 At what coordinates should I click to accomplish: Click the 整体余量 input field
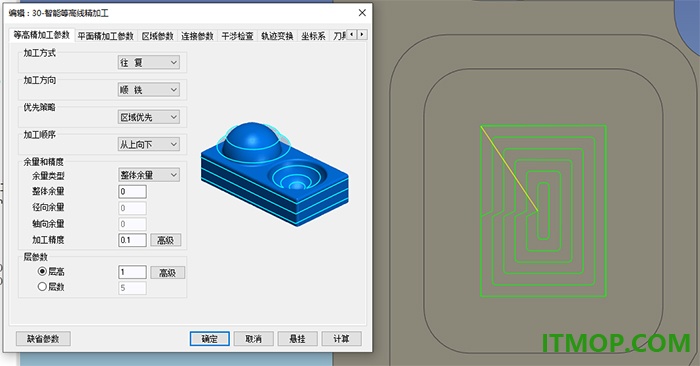[133, 191]
